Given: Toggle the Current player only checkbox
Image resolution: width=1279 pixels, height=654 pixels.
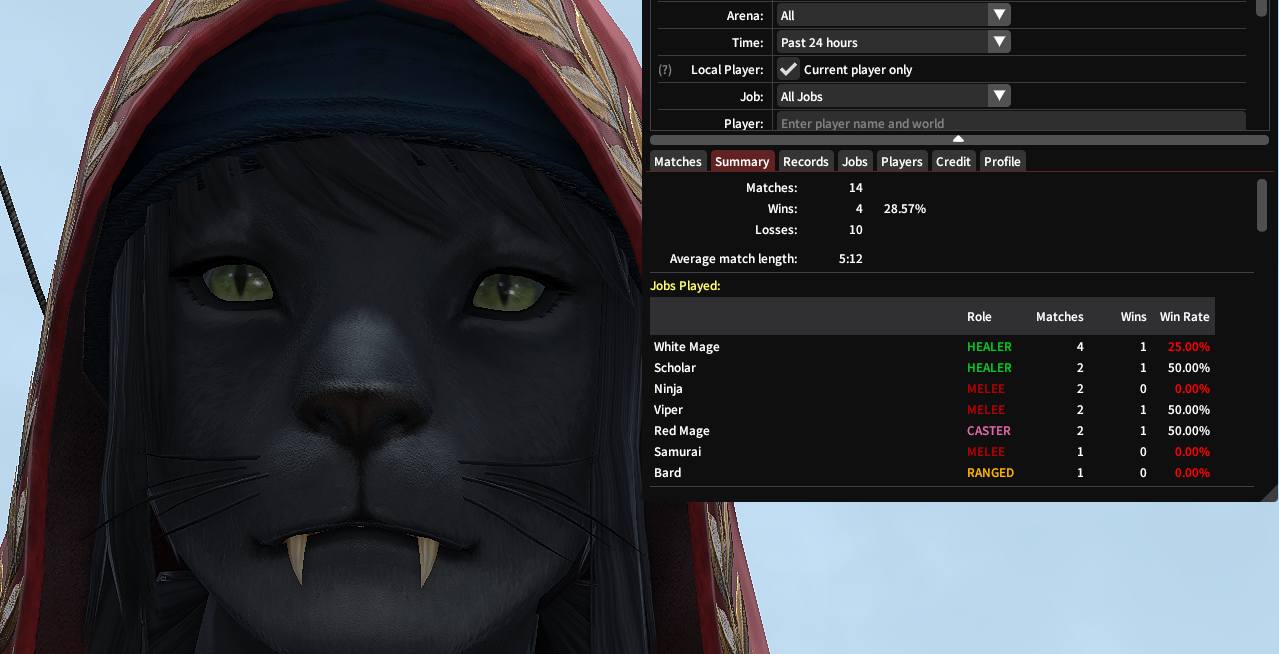Looking at the screenshot, I should (x=789, y=69).
